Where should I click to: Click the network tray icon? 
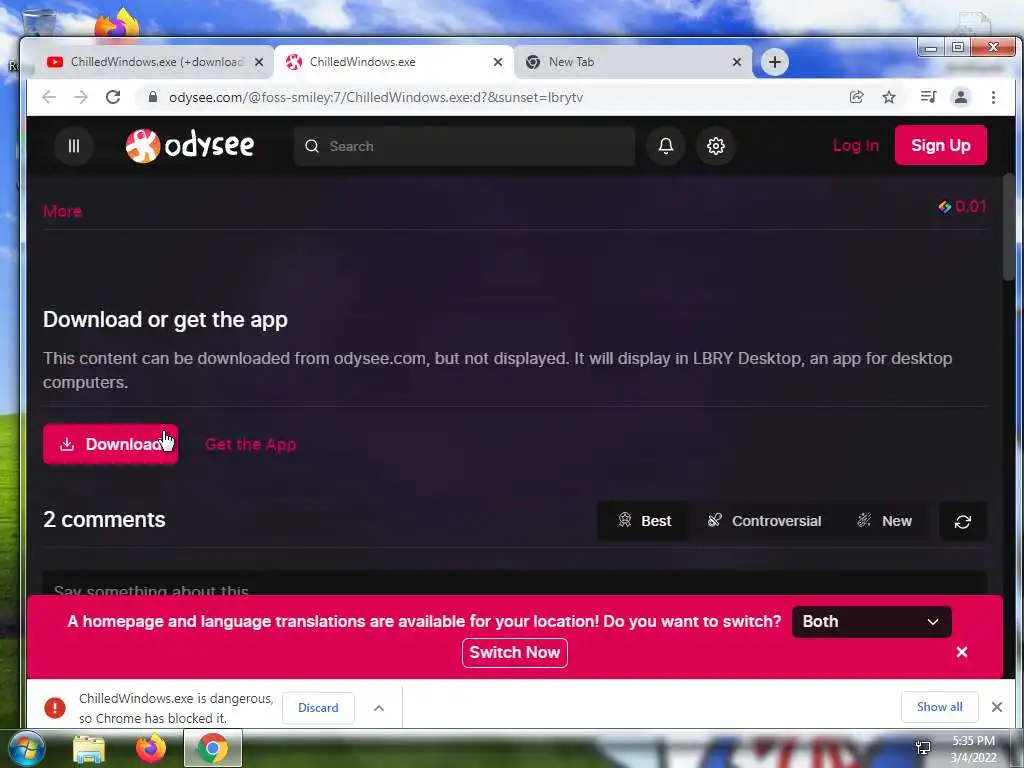tap(923, 747)
